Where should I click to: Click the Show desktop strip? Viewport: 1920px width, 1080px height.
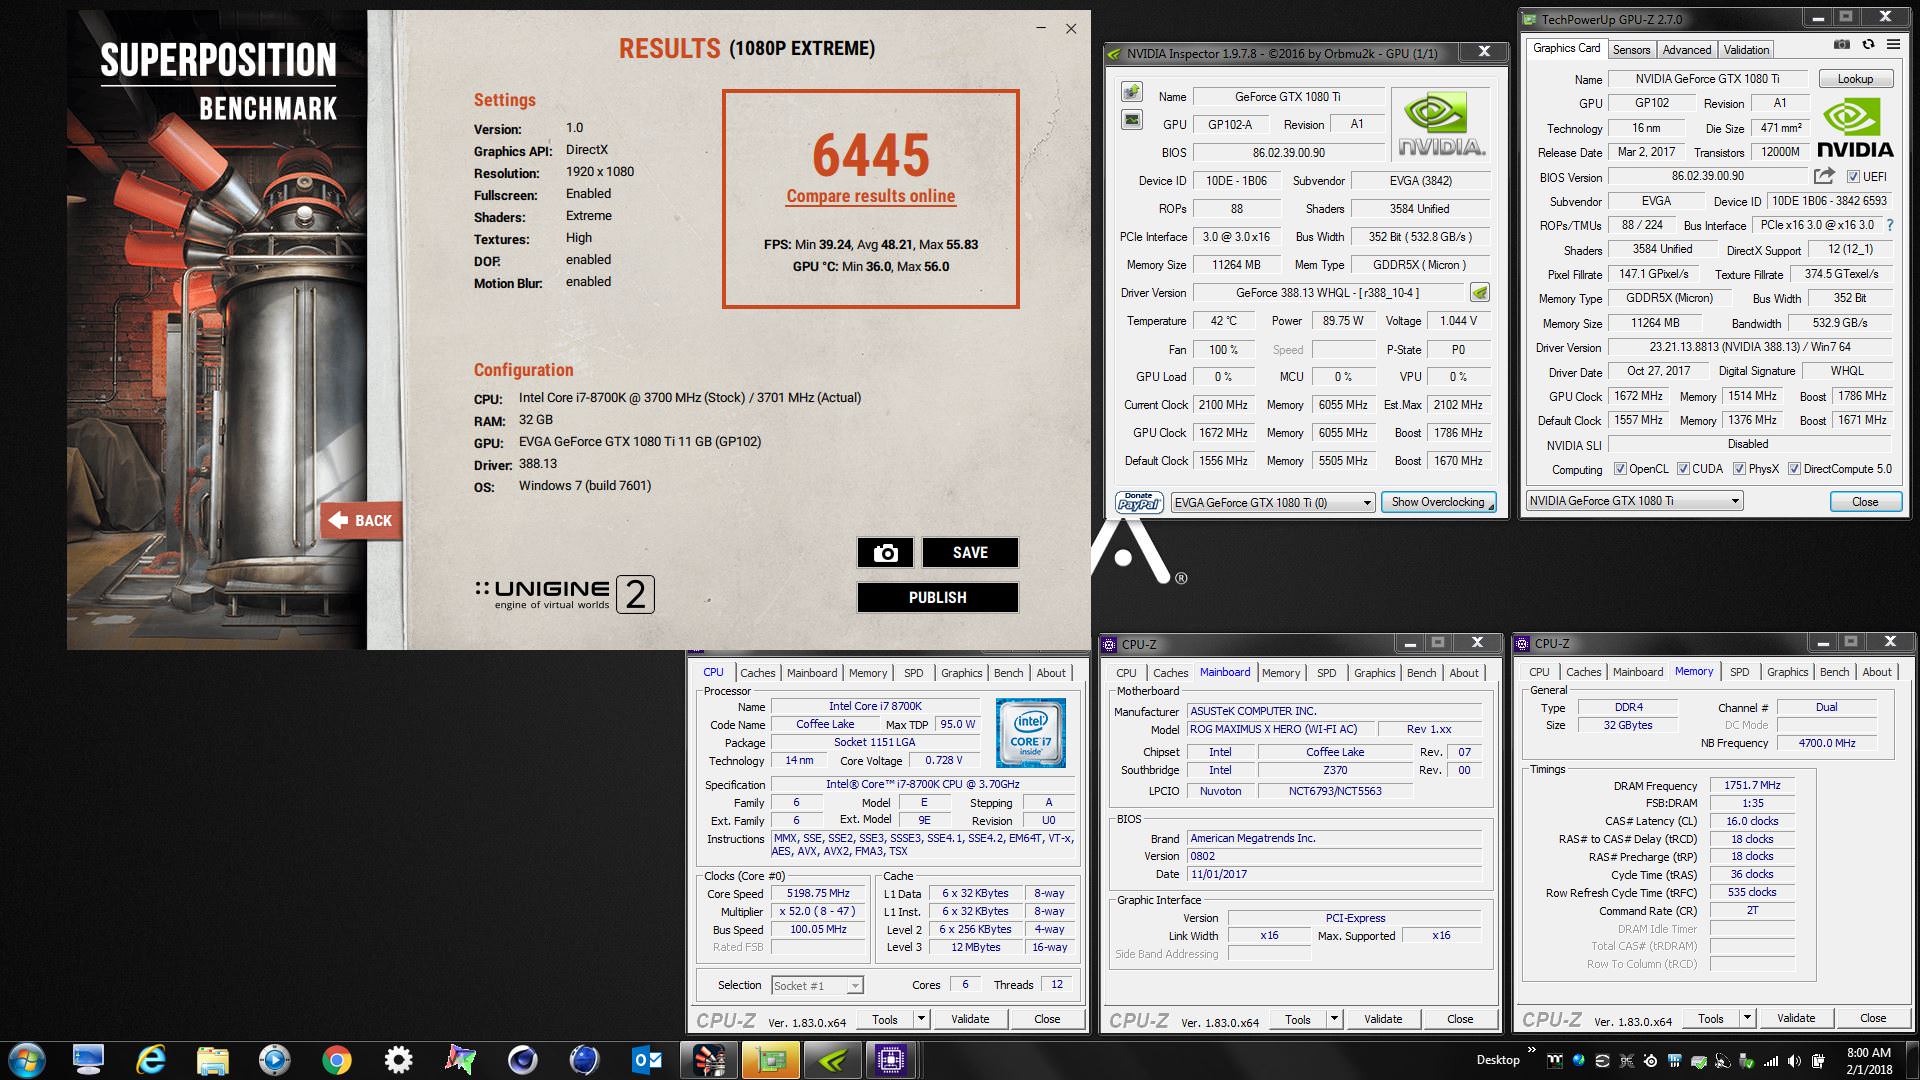click(x=1913, y=1060)
